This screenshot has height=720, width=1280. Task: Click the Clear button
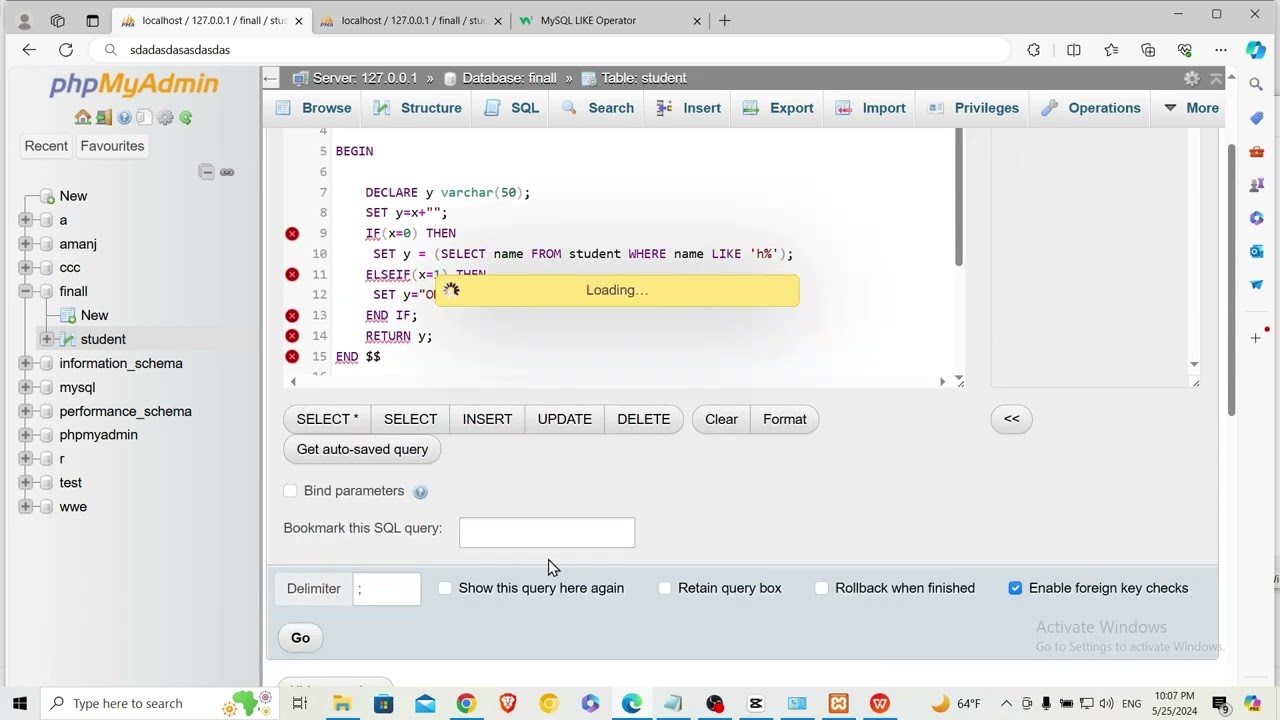721,419
